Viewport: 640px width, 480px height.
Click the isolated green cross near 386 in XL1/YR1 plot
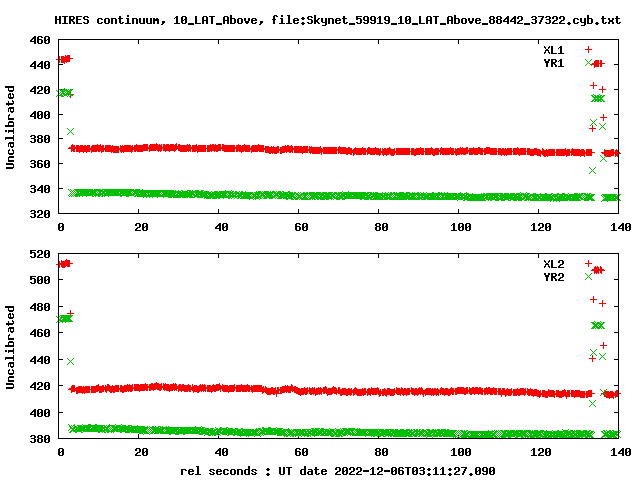70,131
